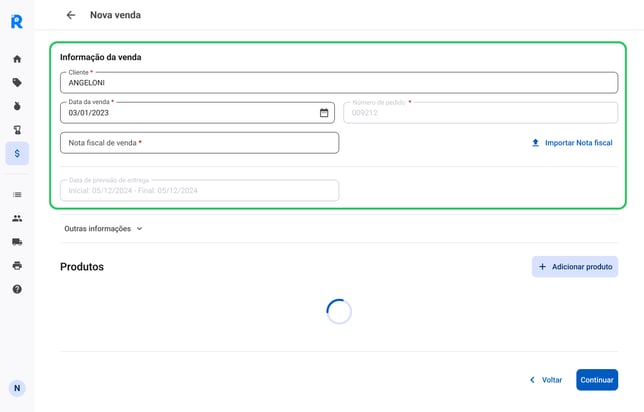Screen dimensions: 644x412
Task: Open the fruit icon in sidebar
Action: pos(17,106)
